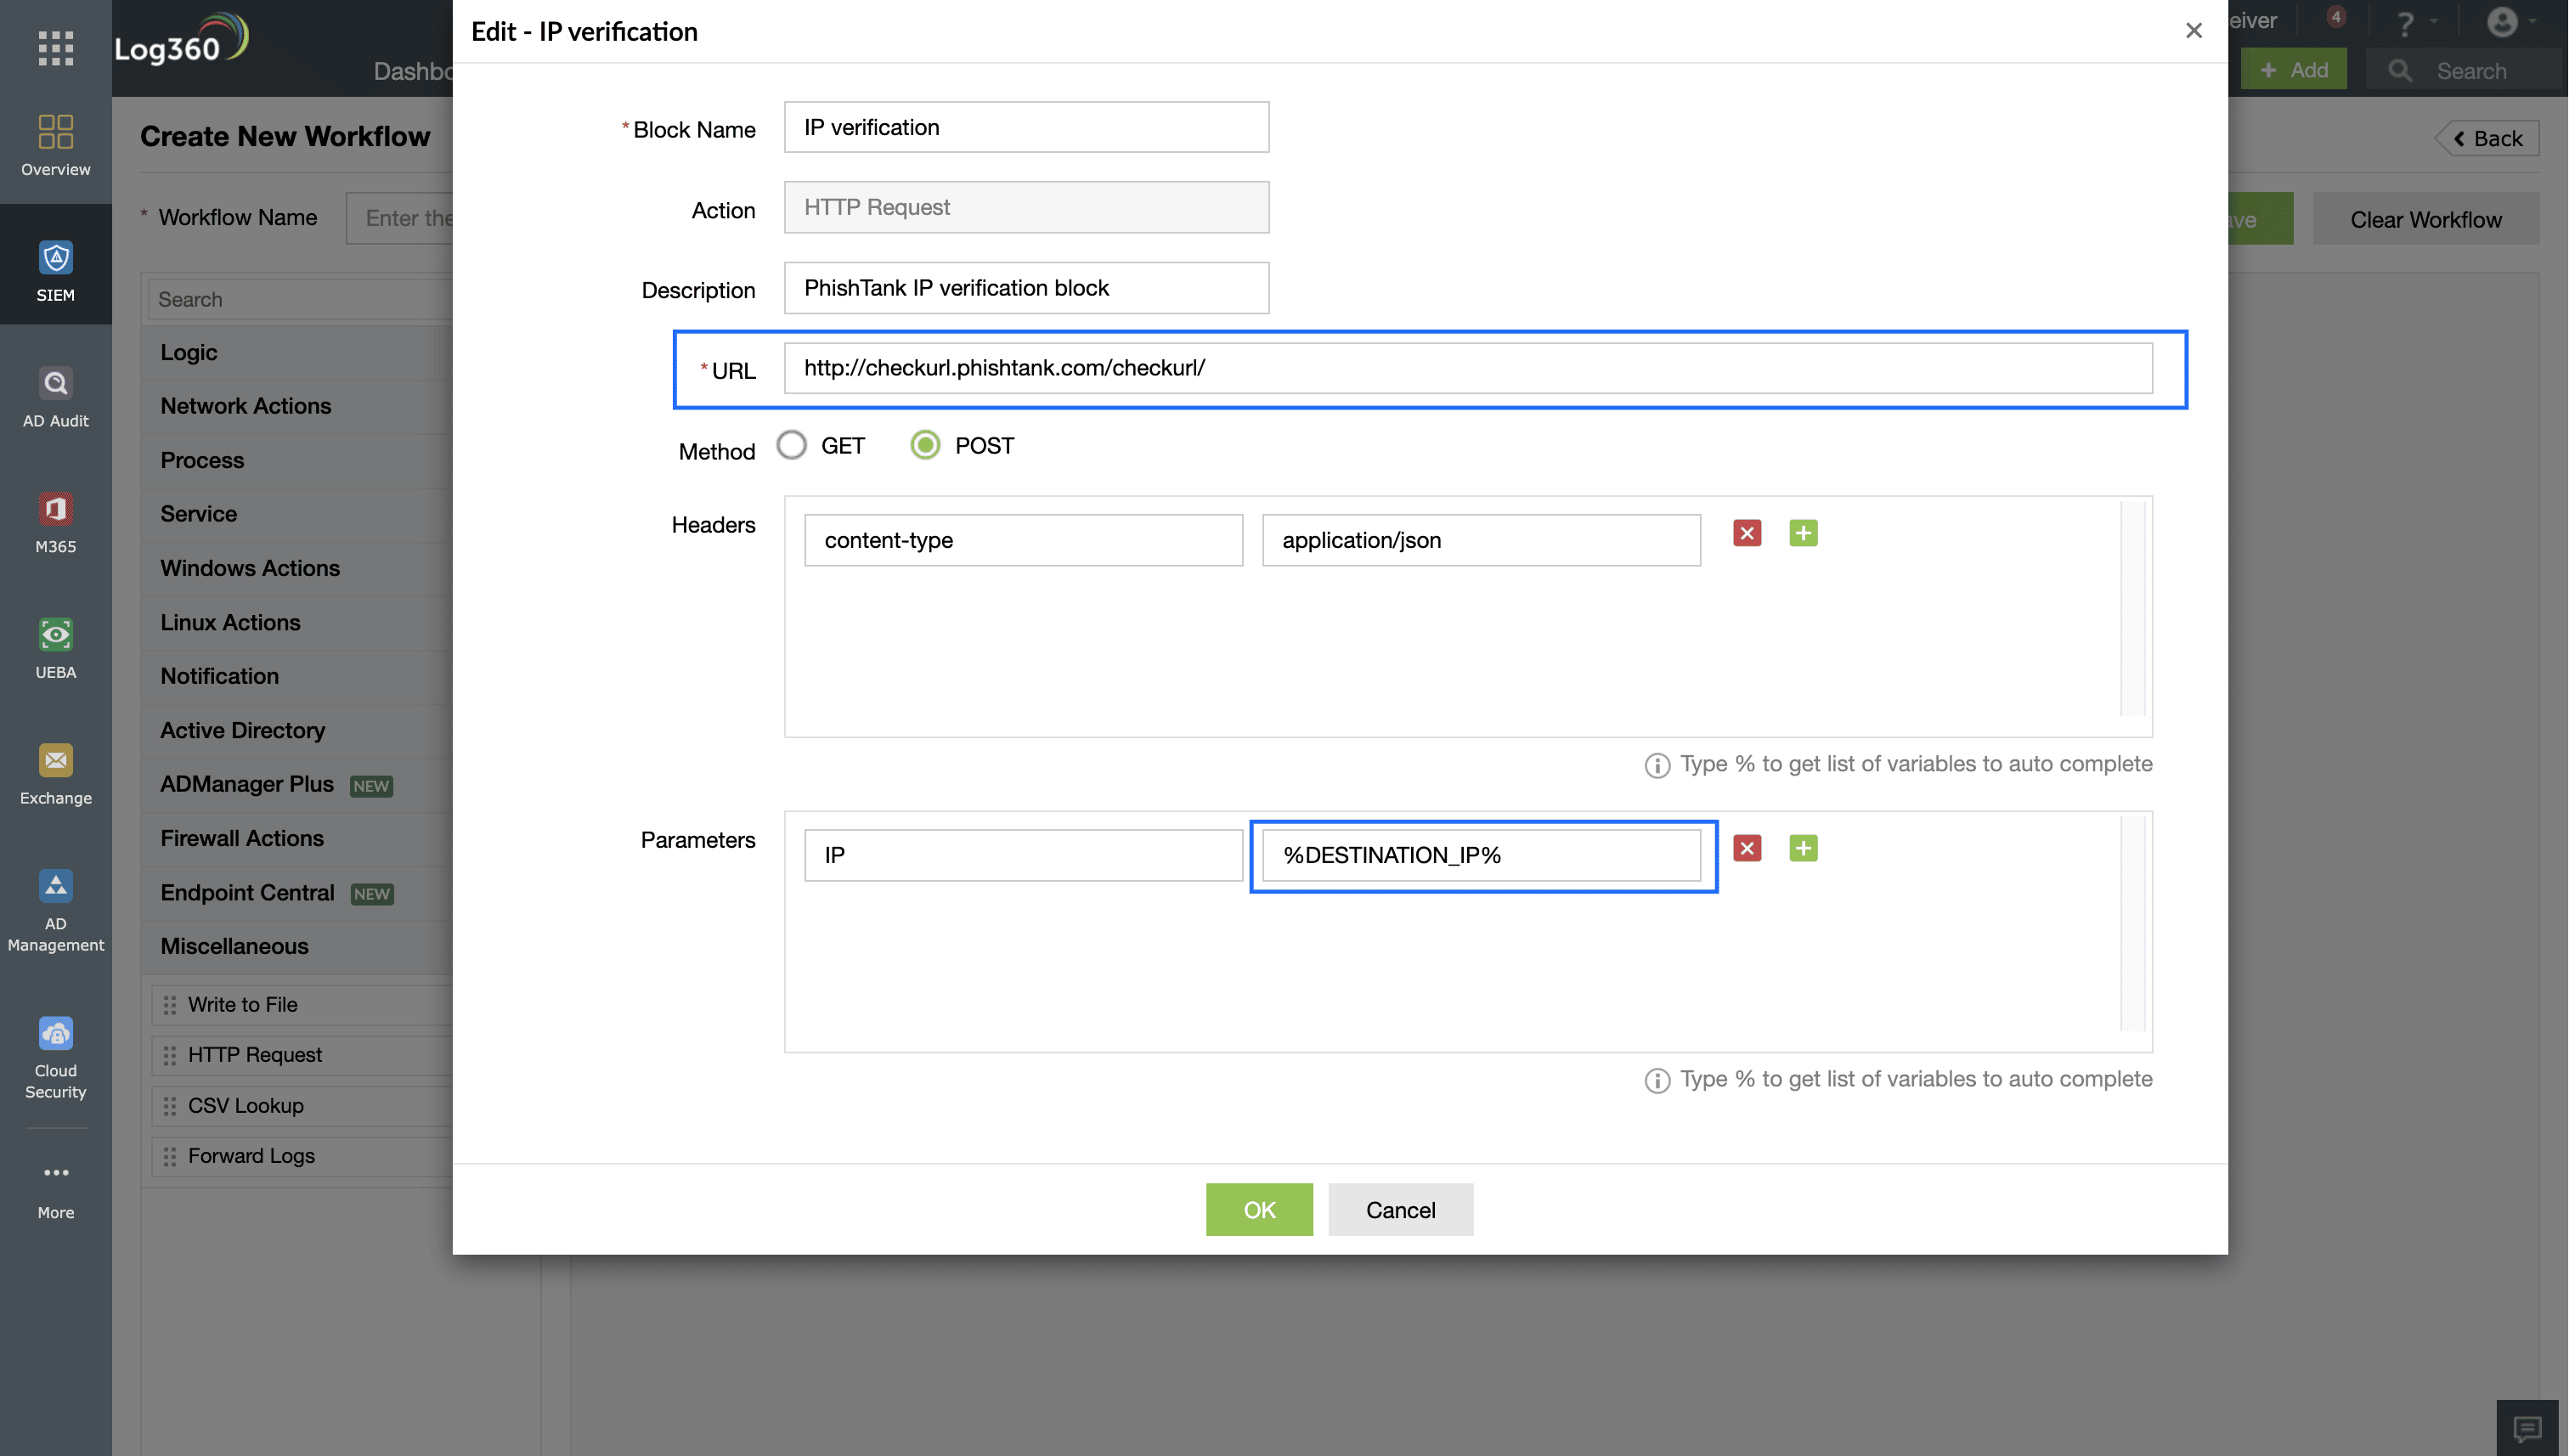2569x1456 pixels.
Task: Expand the Firewall Actions category
Action: click(x=242, y=838)
